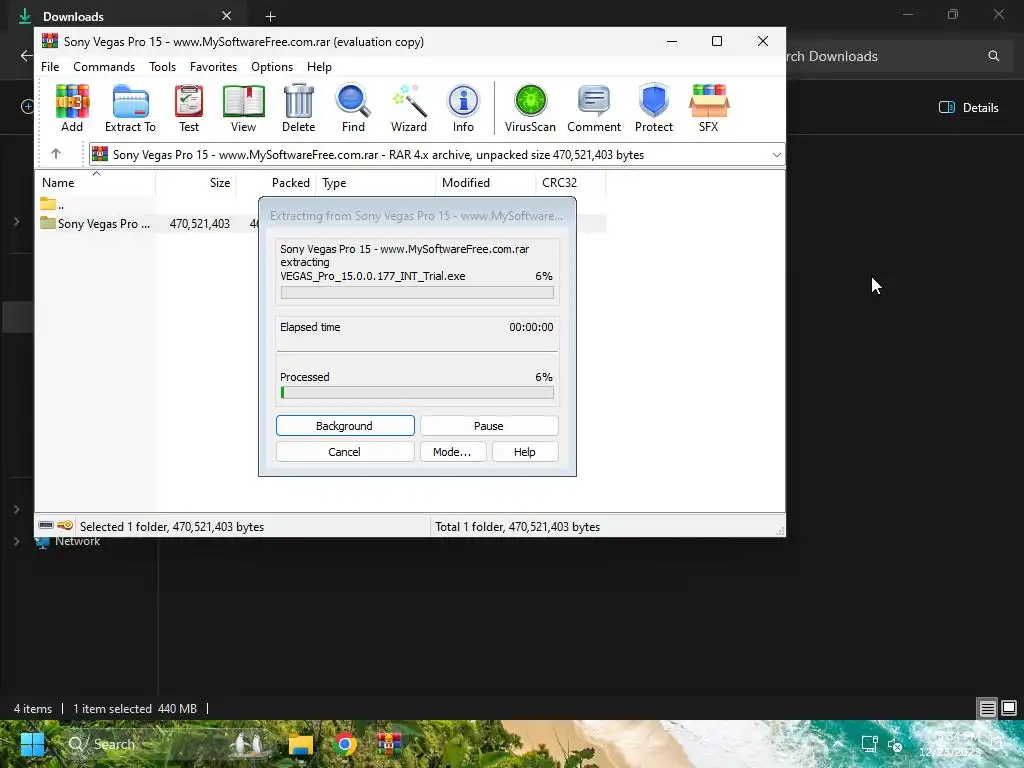Click the Help button in extraction dialog
Viewport: 1024px width, 768px height.
click(525, 452)
